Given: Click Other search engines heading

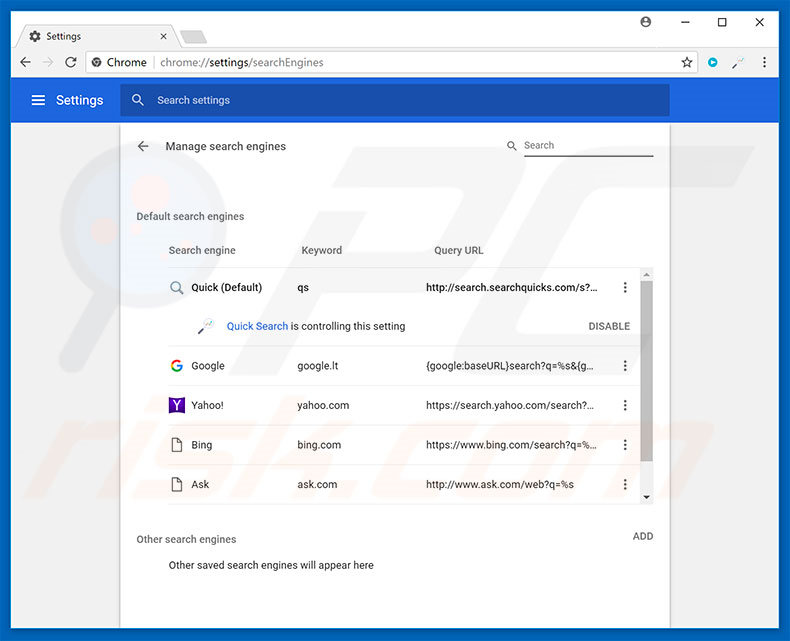Looking at the screenshot, I should click(186, 539).
